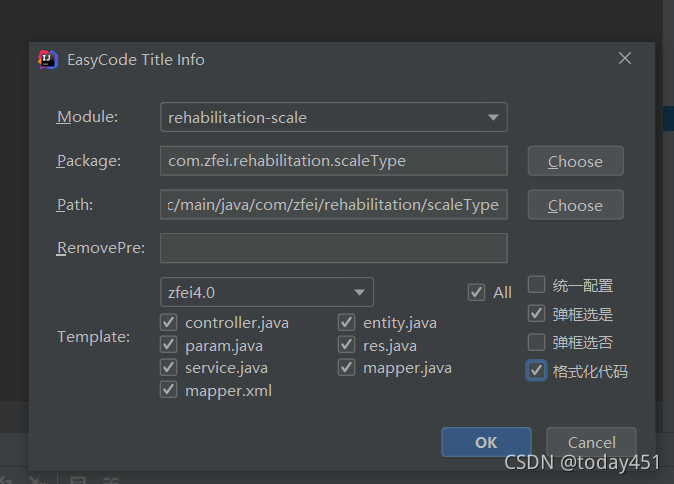Viewport: 674px width, 484px height.
Task: Toggle the 格式化代码 checkbox
Action: [536, 371]
